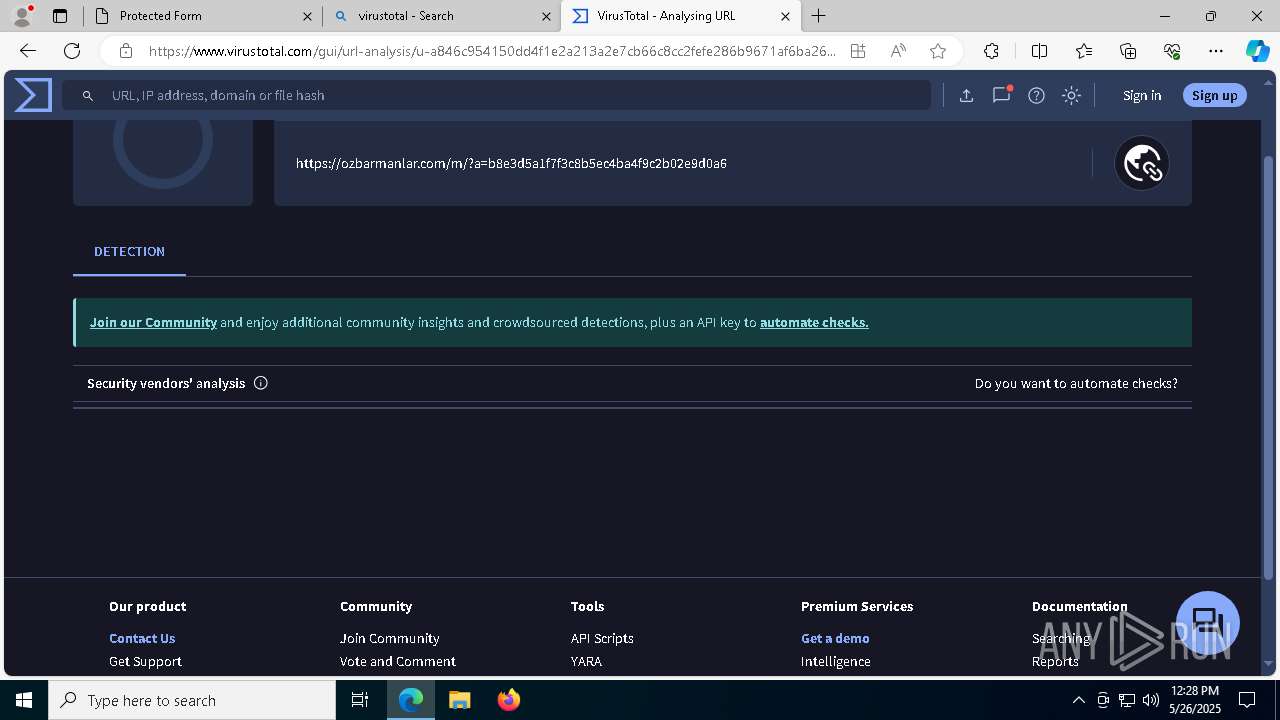The image size is (1280, 720).
Task: Open the tab actions menu icon
Action: tap(60, 16)
